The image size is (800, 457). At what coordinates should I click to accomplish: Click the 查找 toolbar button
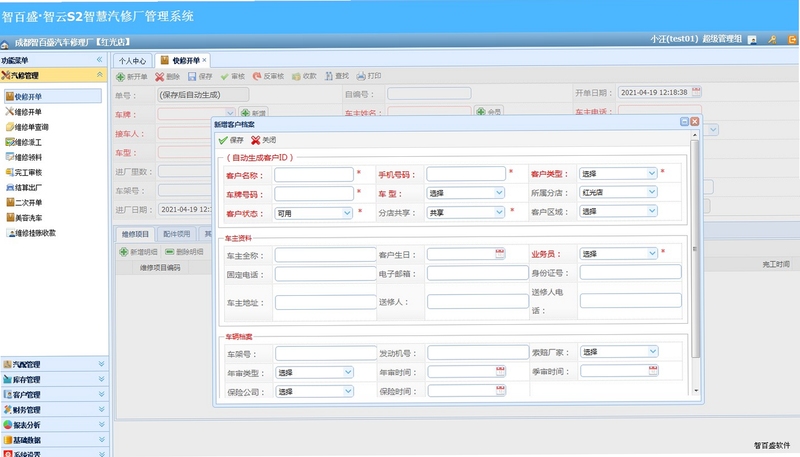(x=337, y=76)
